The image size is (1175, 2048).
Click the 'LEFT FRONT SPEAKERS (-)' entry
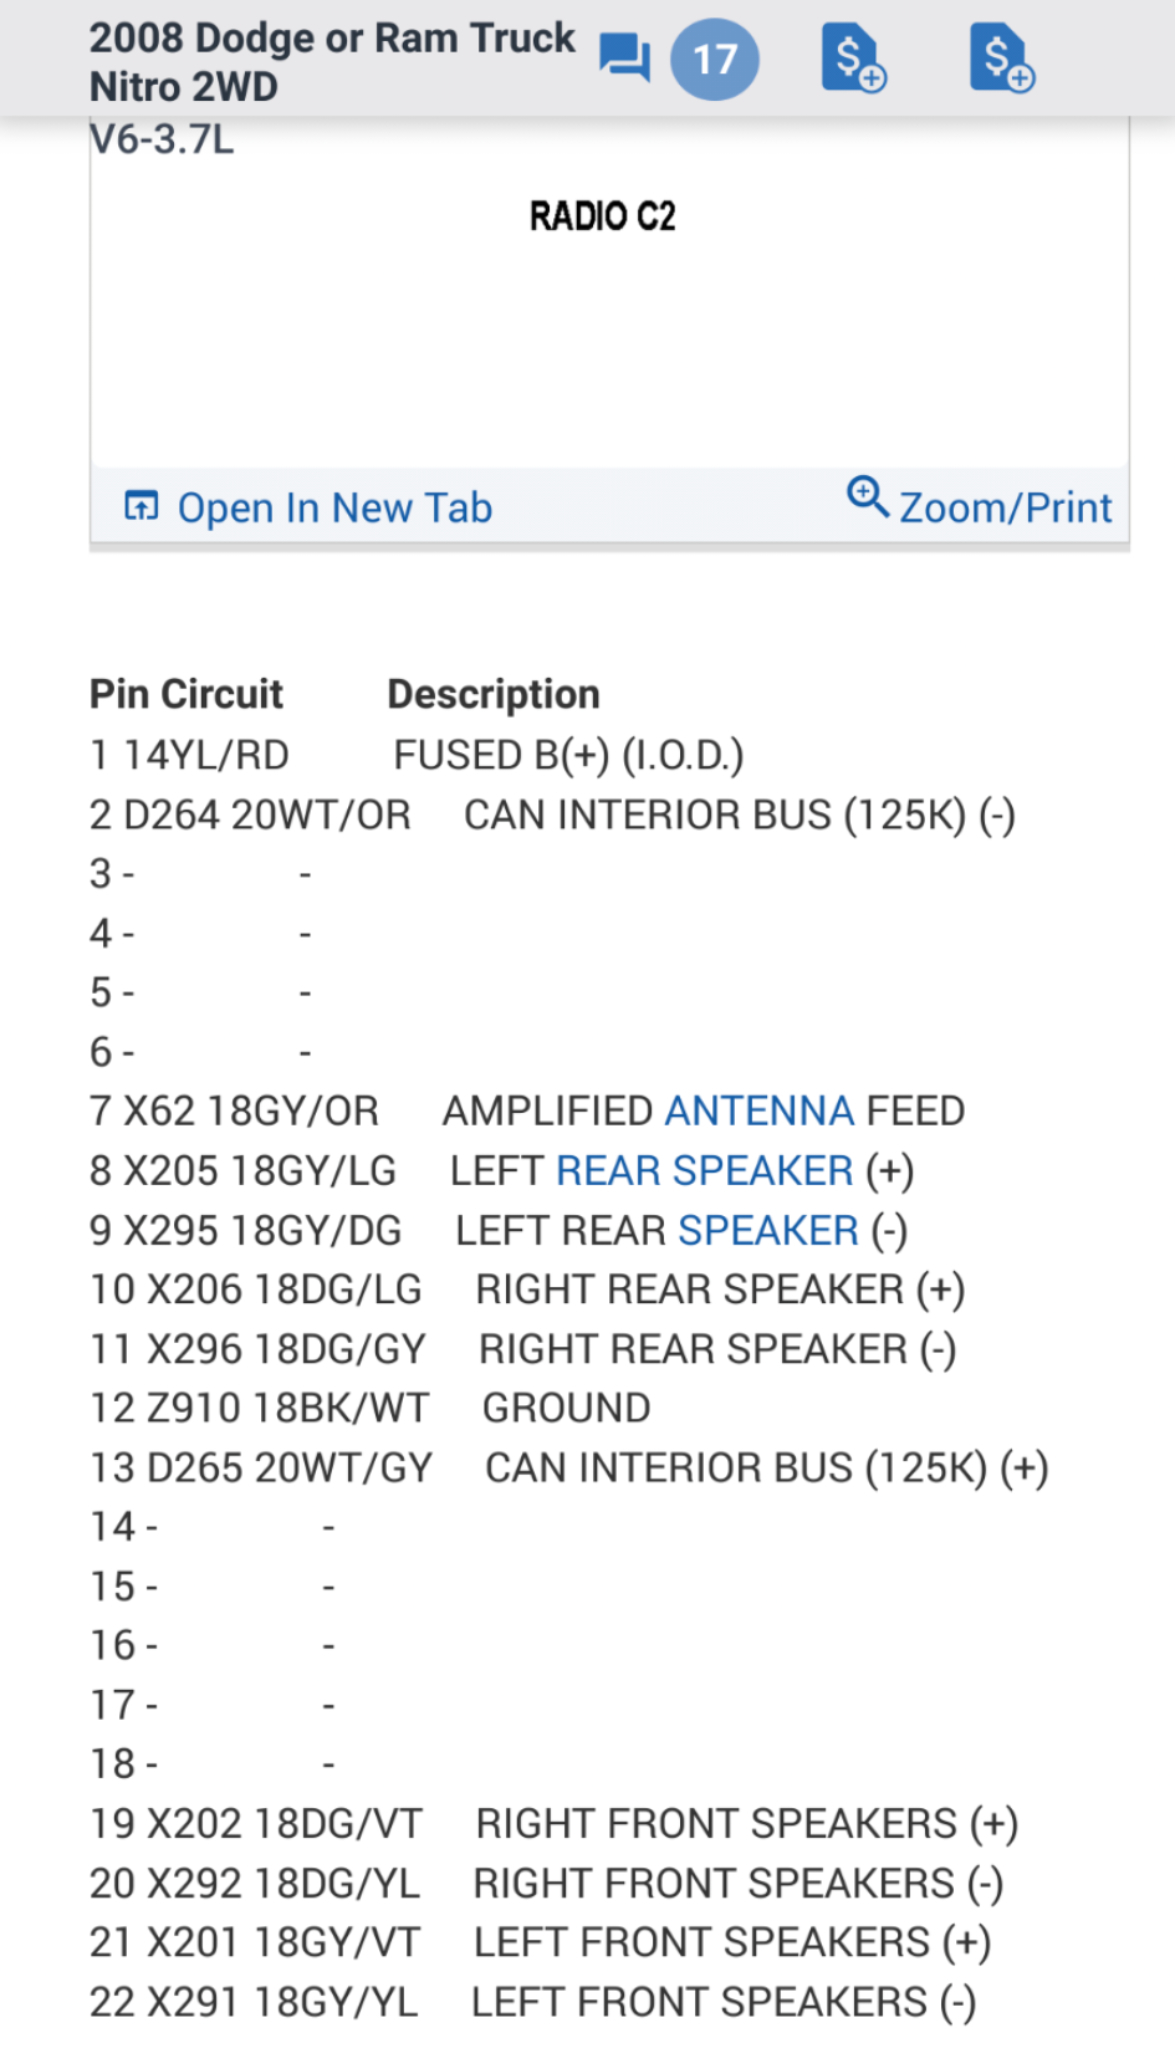pos(723,2002)
